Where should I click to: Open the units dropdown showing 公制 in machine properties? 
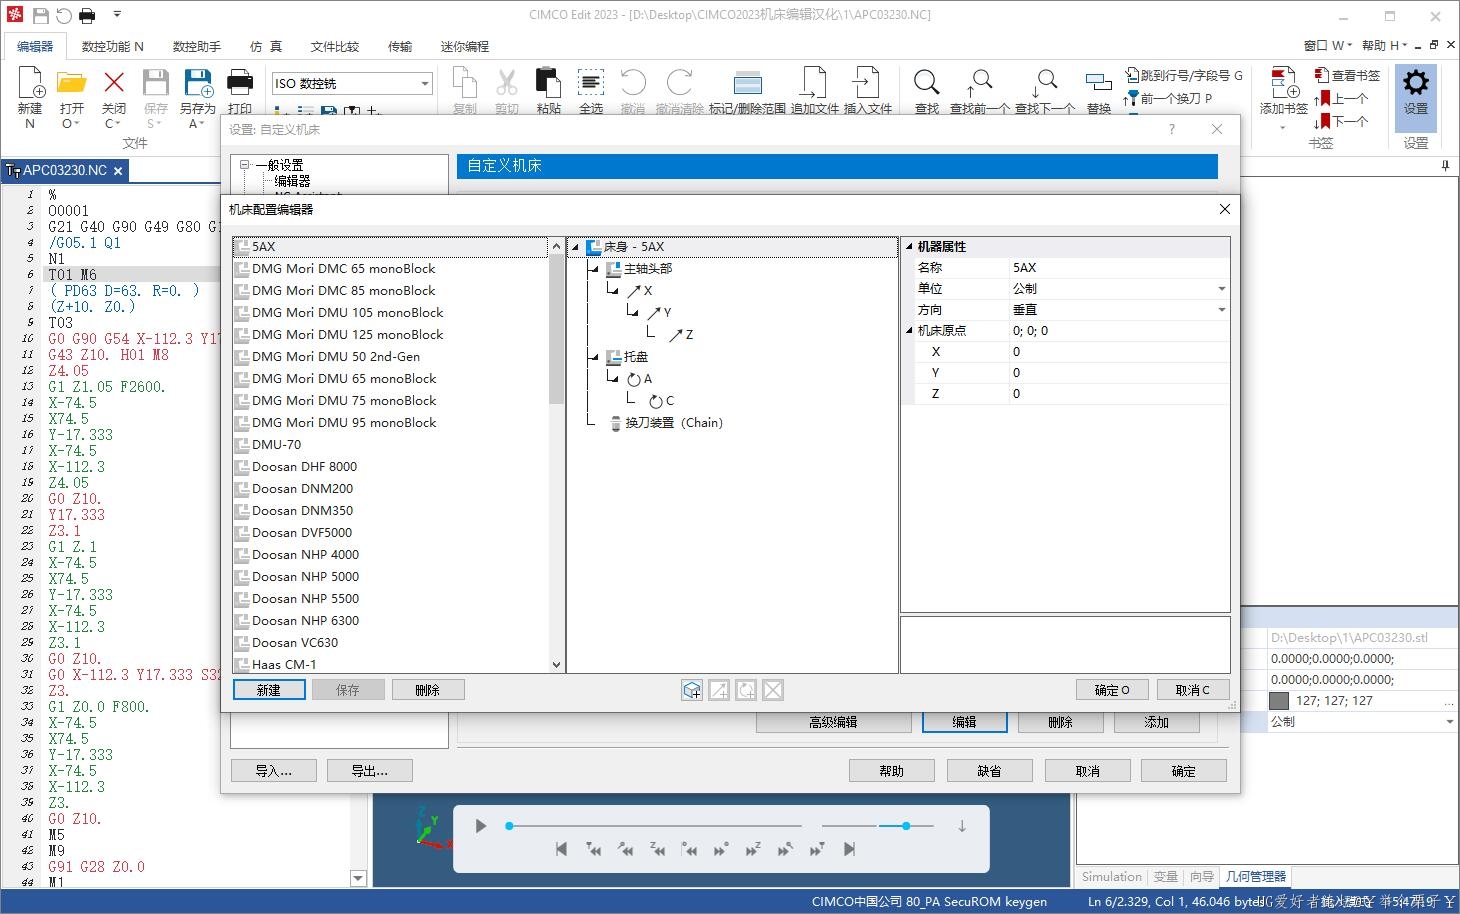[1221, 289]
